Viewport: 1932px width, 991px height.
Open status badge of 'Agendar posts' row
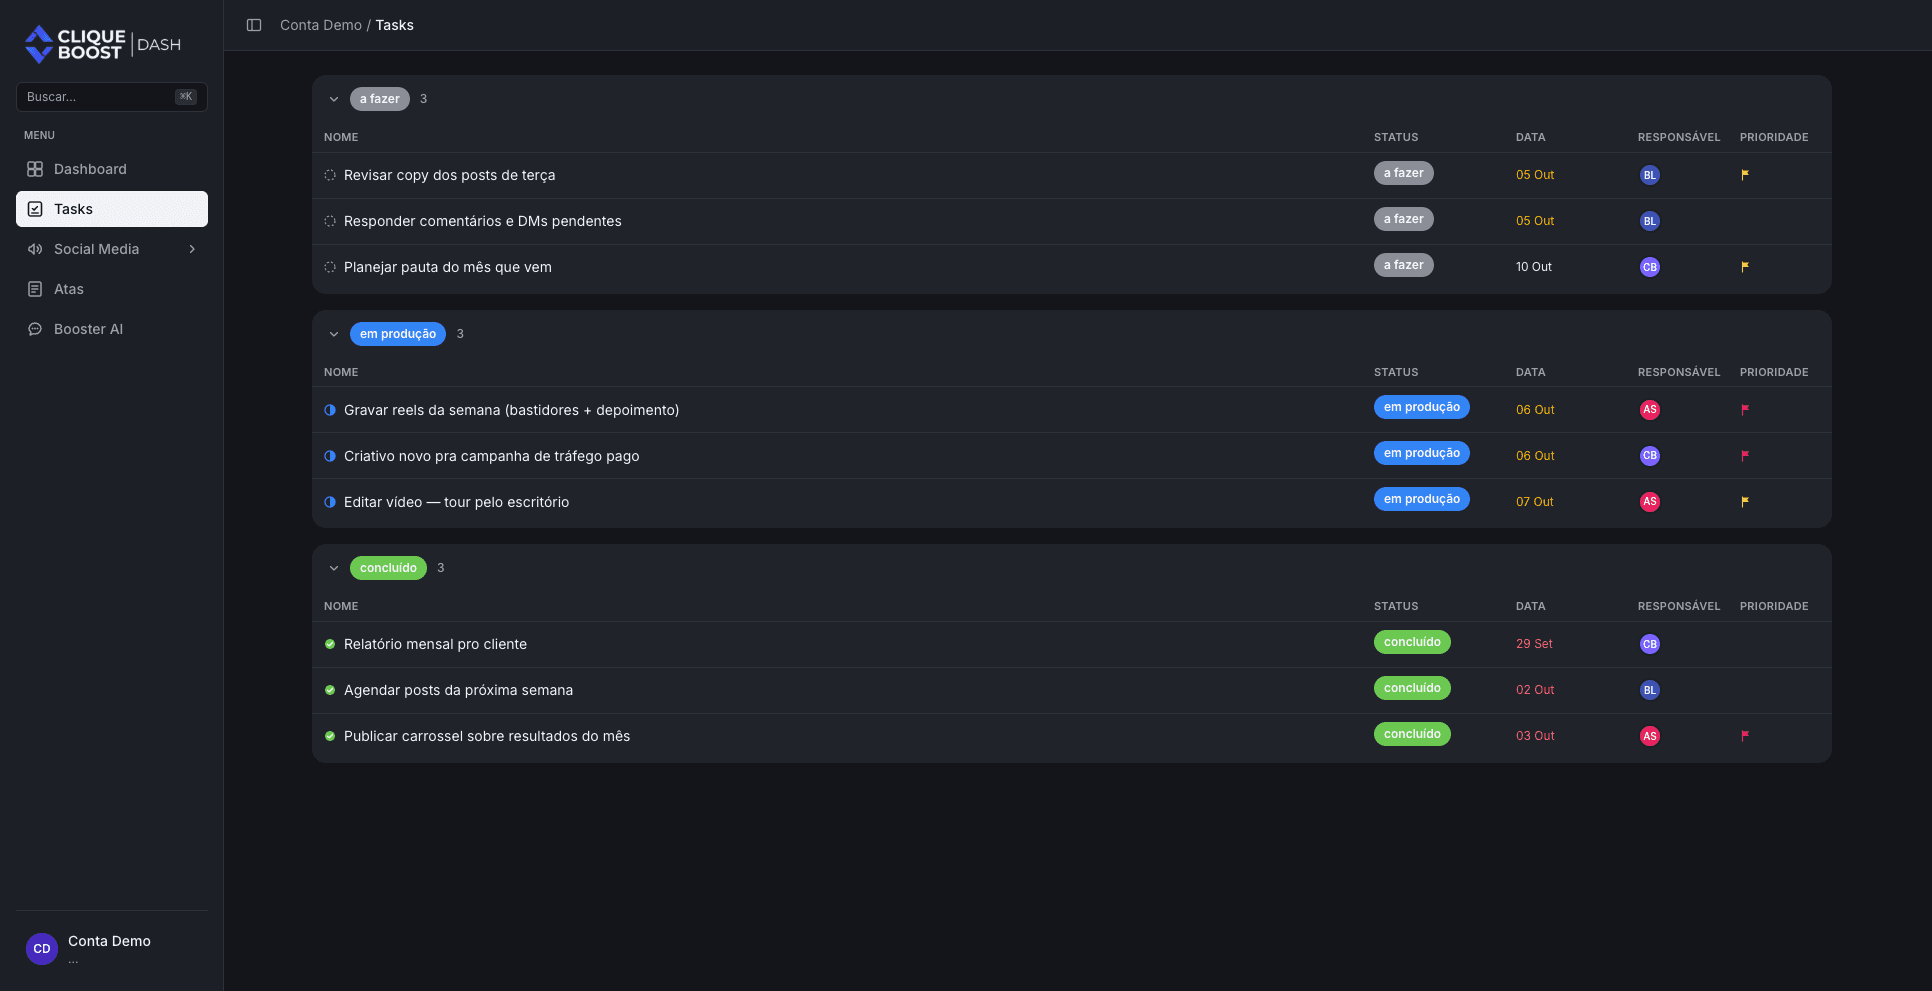[x=1412, y=688]
